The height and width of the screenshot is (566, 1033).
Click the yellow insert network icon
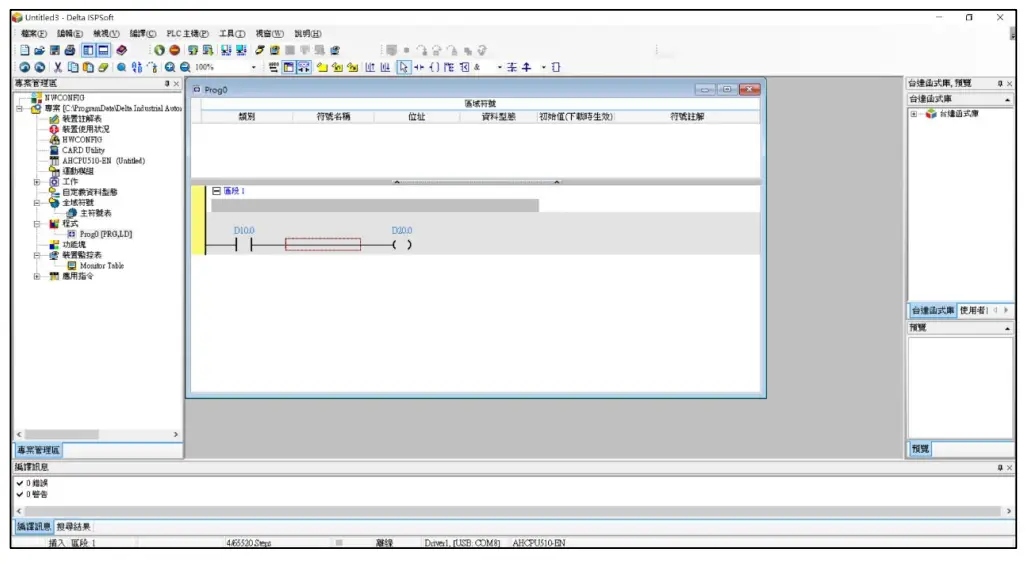click(322, 67)
